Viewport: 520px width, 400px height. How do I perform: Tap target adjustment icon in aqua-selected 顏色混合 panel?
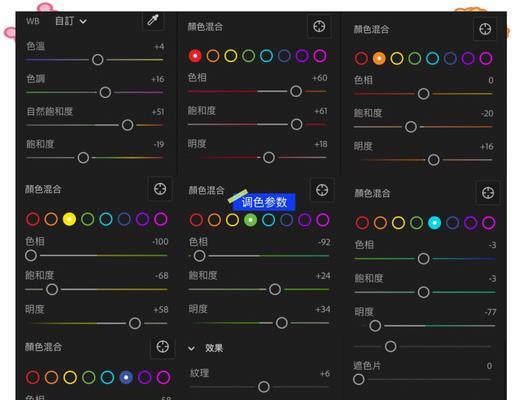click(488, 193)
